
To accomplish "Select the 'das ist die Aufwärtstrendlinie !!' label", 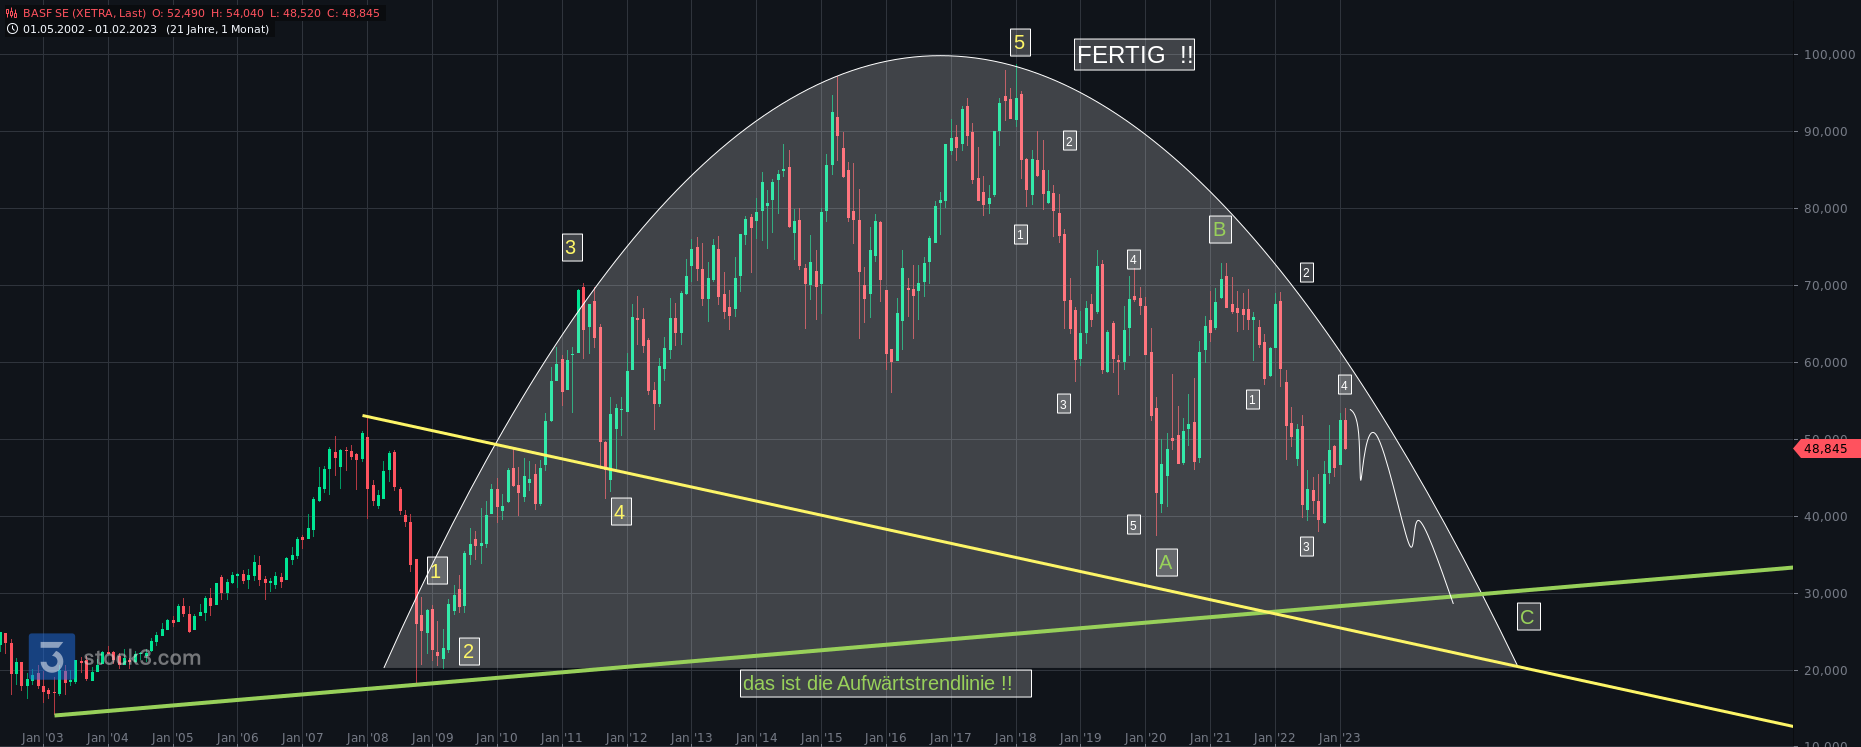I will click(x=885, y=684).
